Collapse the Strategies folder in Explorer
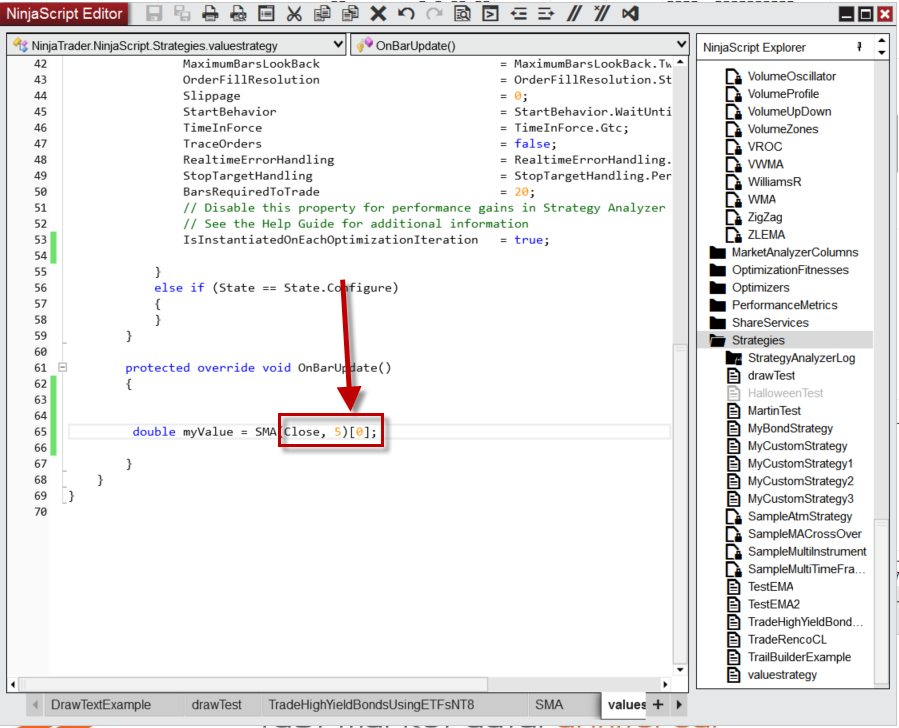The width and height of the screenshot is (899, 728). tap(717, 341)
